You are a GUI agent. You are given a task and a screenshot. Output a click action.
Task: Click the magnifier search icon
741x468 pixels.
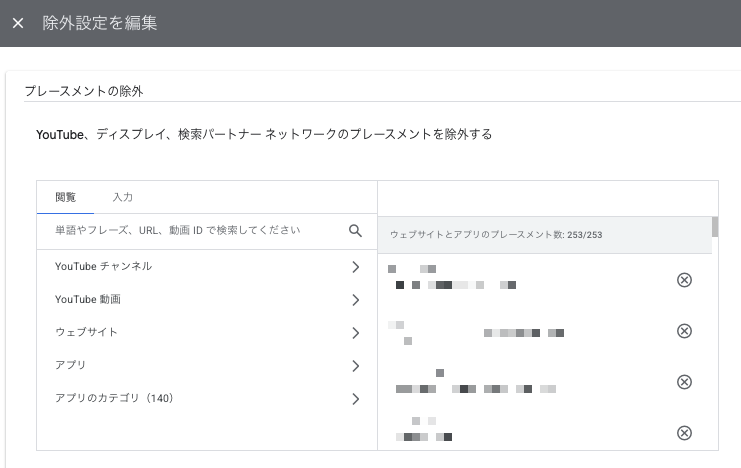point(355,230)
